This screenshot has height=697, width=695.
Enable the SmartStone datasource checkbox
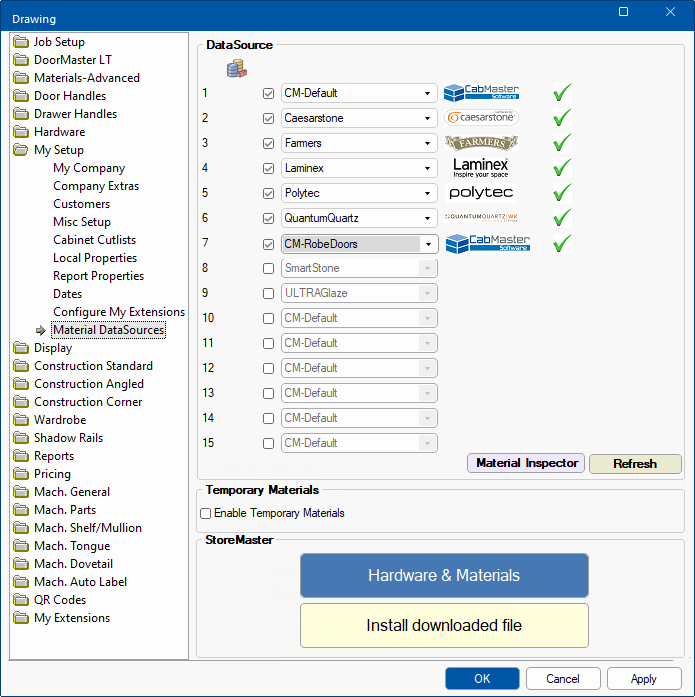[x=268, y=268]
